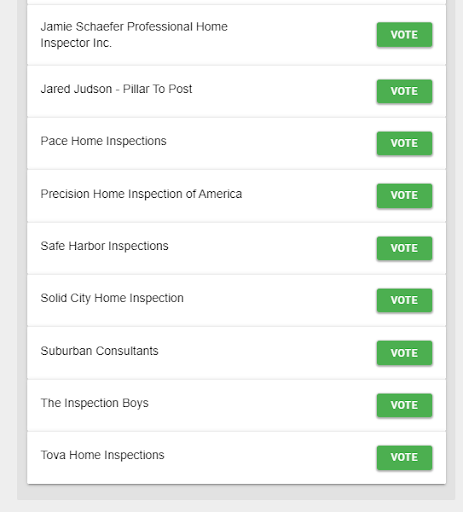Image resolution: width=463 pixels, height=512 pixels.
Task: Click the word Inspector Inc. in first entry
Action: (x=76, y=43)
